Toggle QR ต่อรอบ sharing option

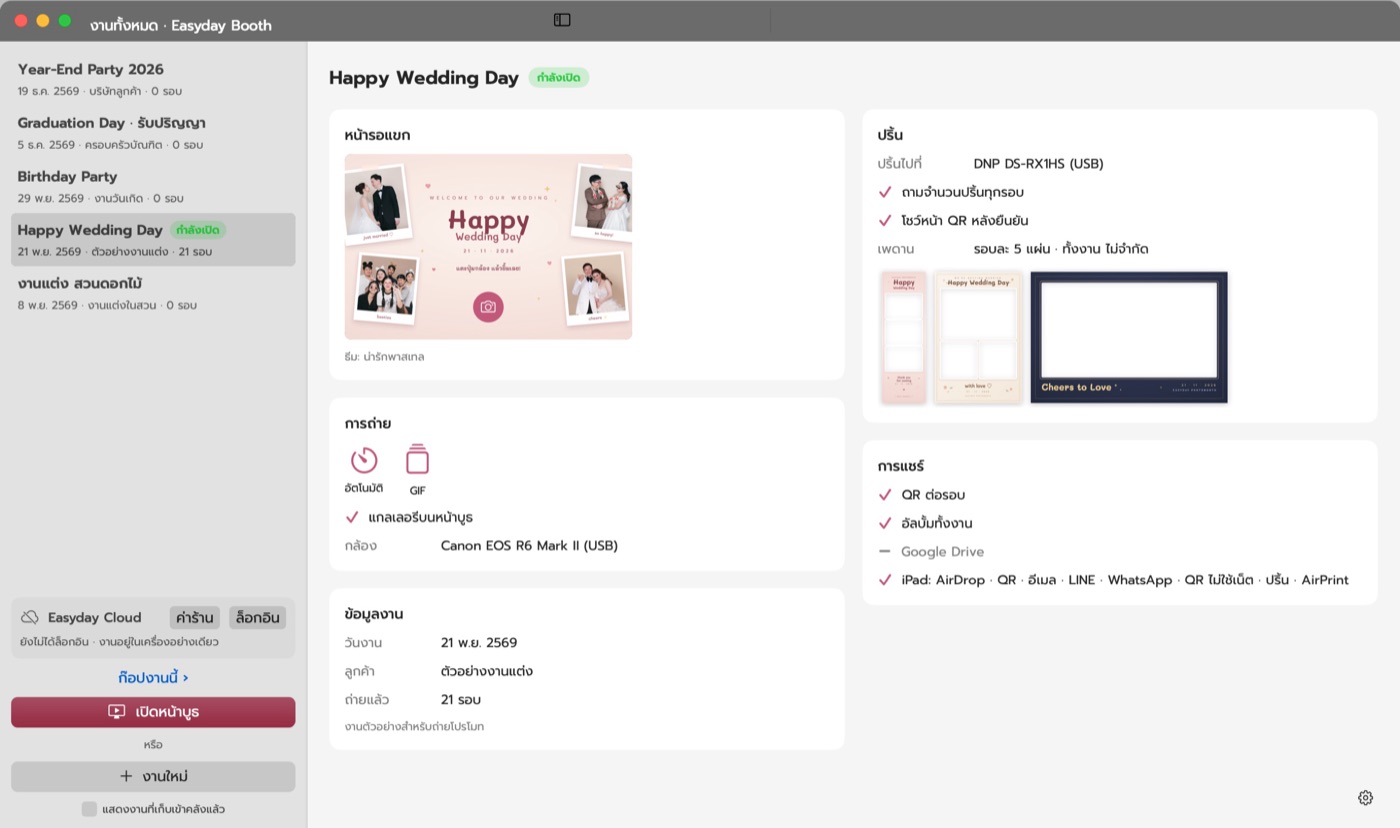click(x=885, y=495)
